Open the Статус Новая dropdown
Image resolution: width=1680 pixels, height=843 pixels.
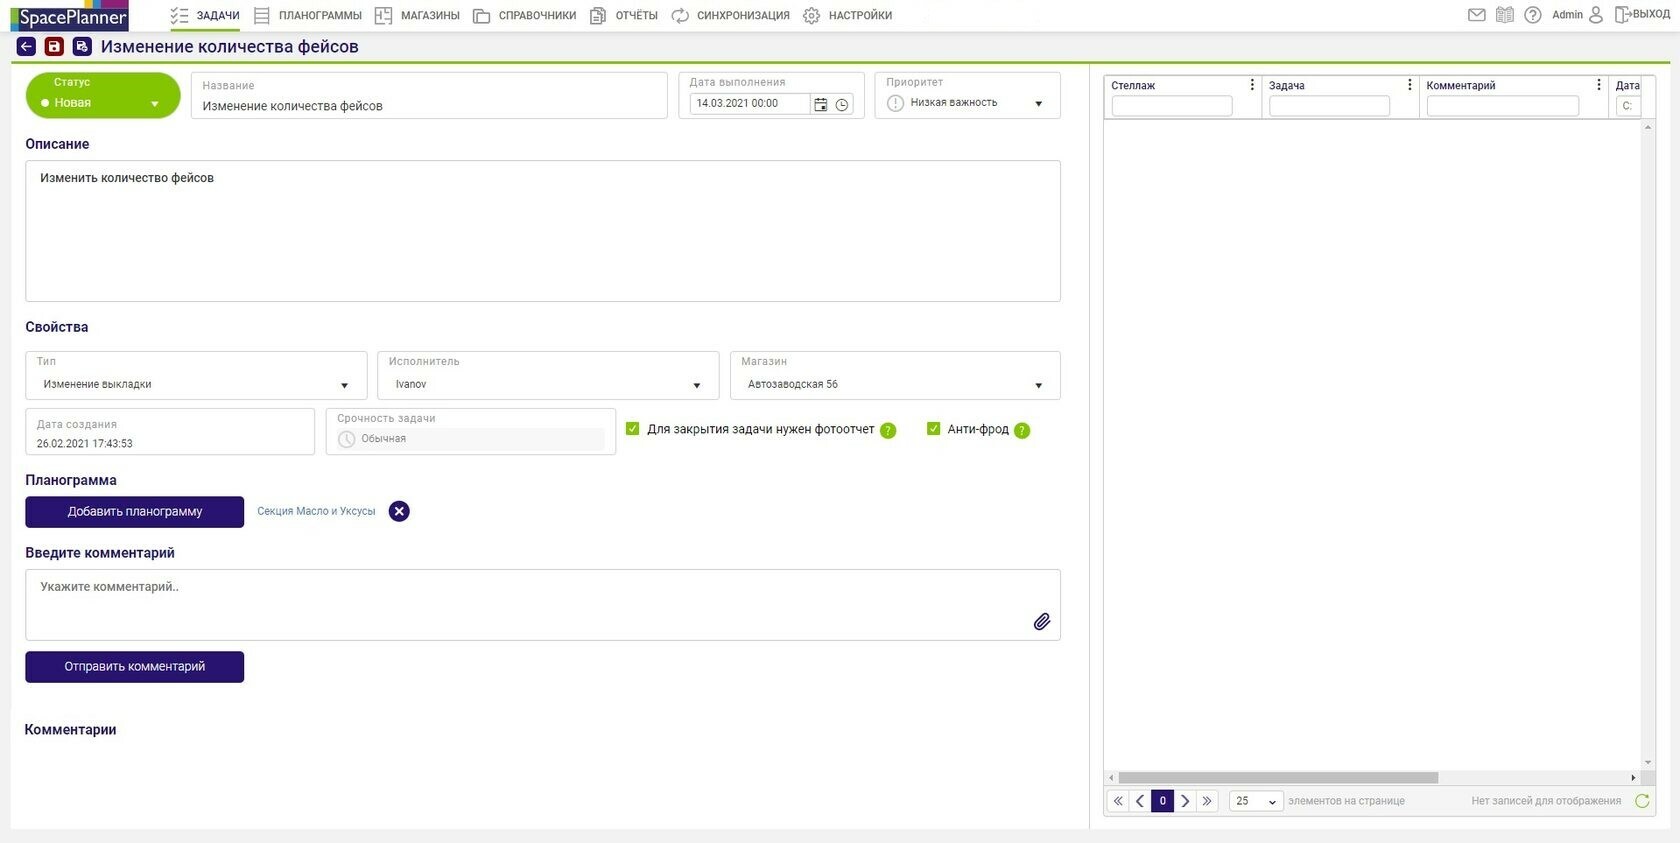[103, 95]
